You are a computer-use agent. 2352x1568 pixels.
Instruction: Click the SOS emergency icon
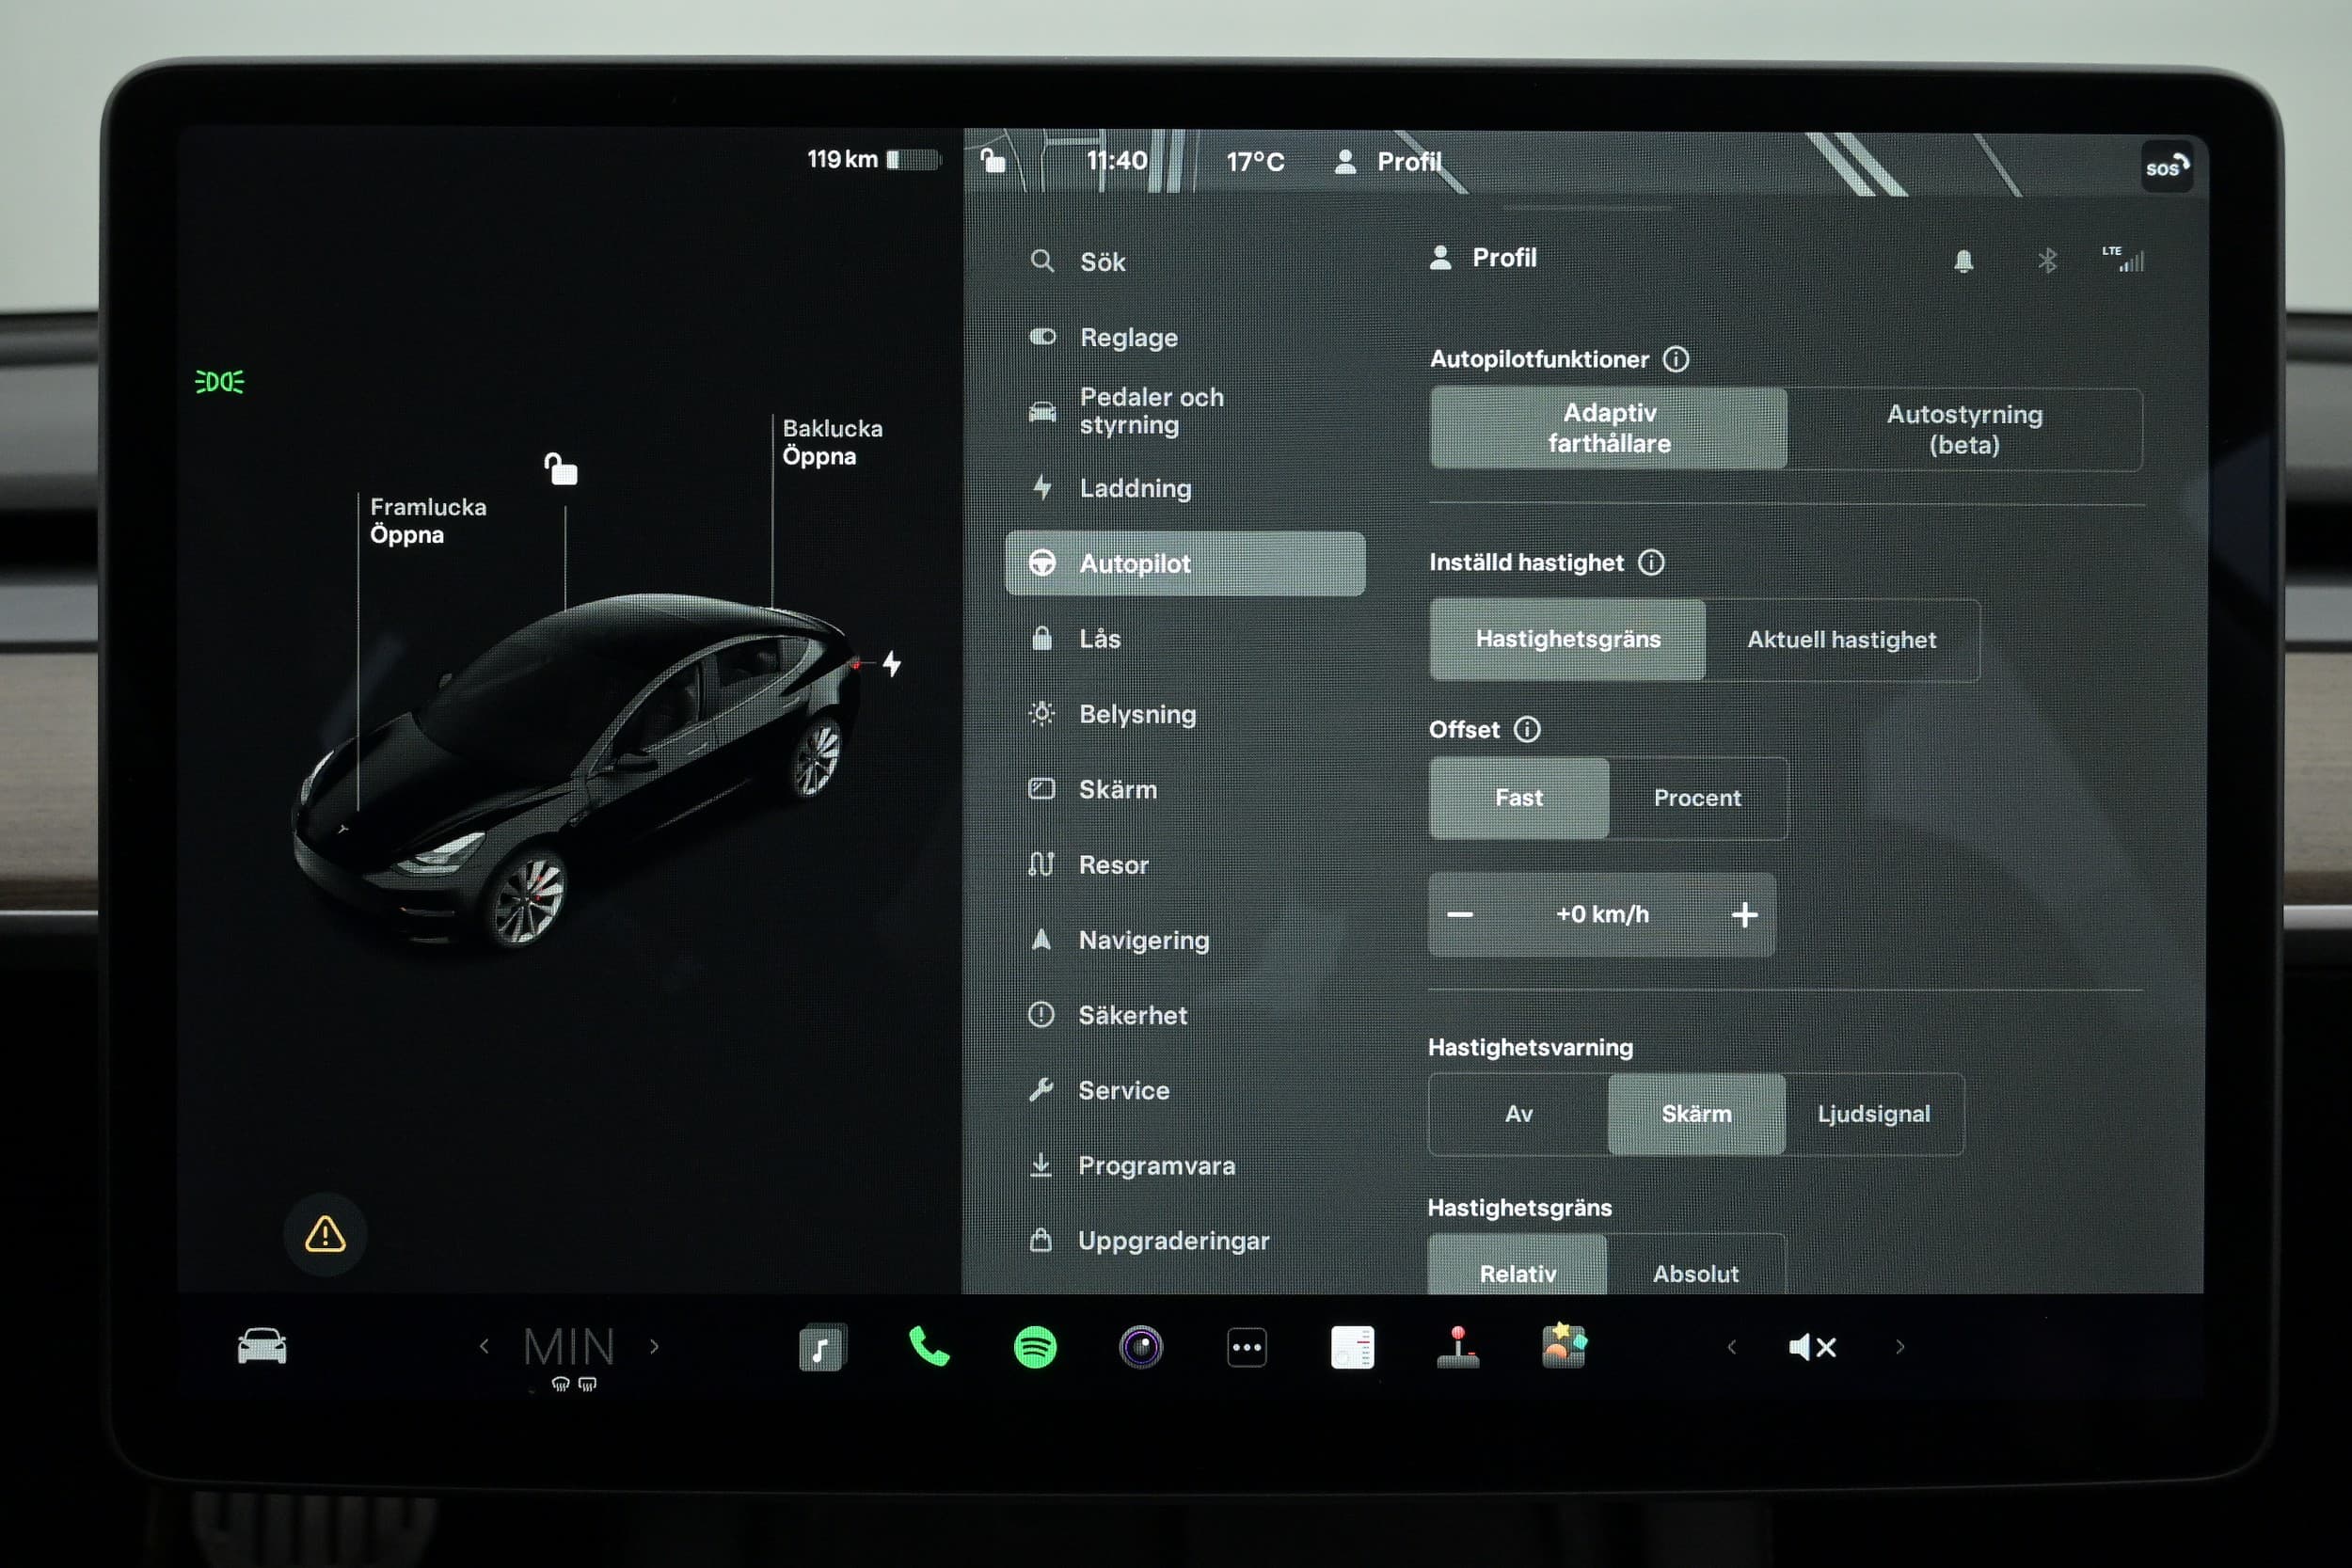click(2166, 167)
